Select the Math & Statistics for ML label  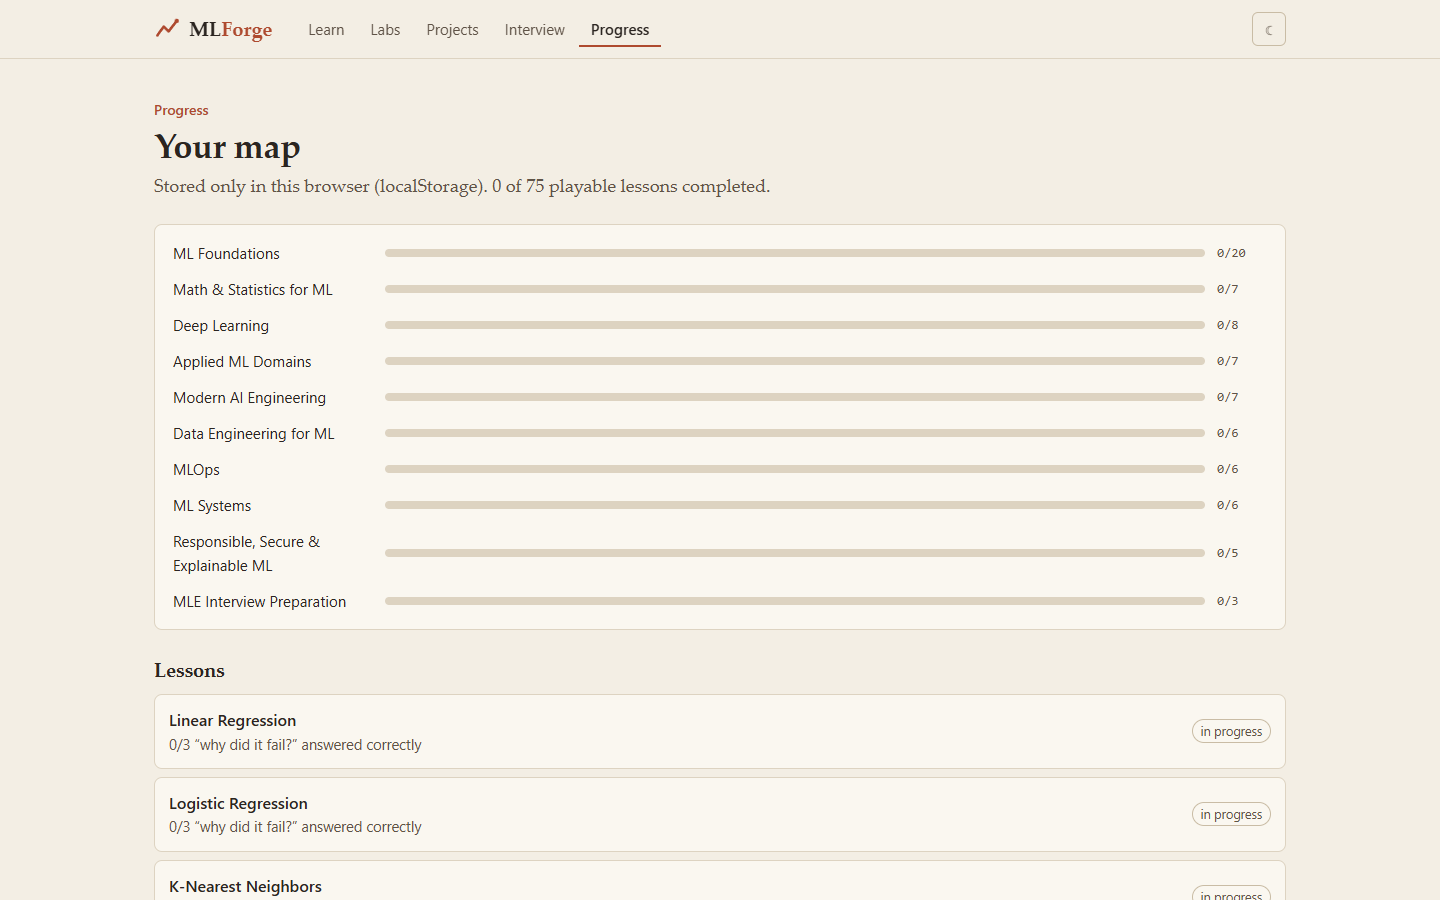253,290
